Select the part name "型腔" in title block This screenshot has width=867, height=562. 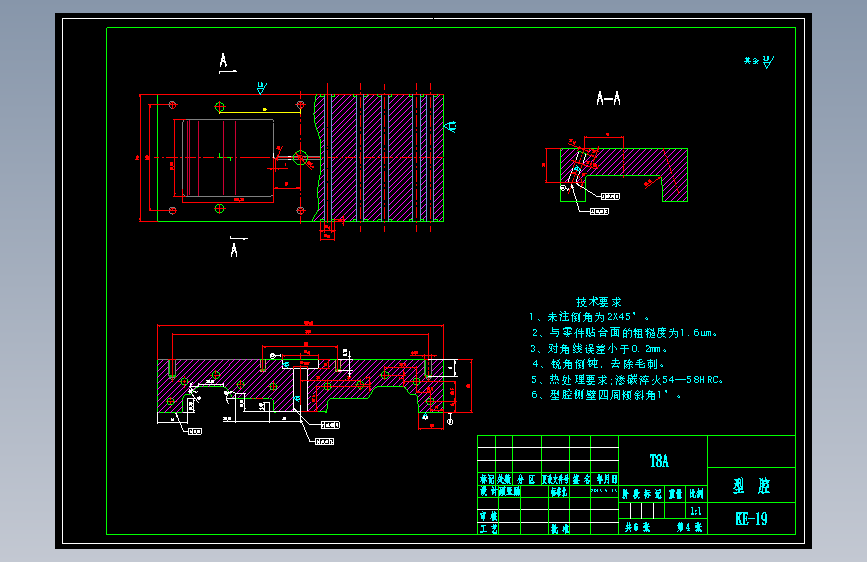point(751,486)
